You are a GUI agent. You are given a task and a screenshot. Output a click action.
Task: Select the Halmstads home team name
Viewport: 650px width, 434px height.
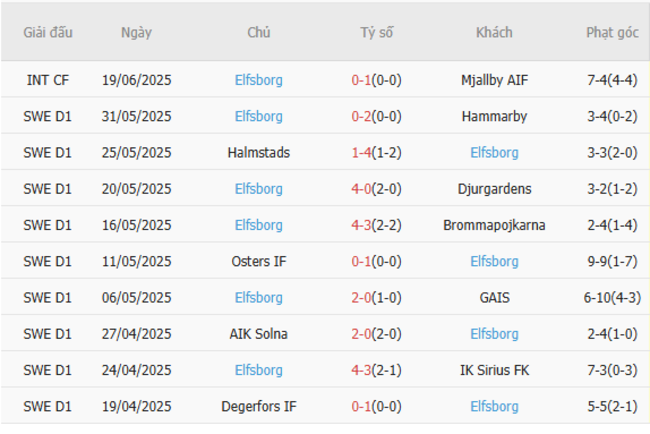[259, 153]
